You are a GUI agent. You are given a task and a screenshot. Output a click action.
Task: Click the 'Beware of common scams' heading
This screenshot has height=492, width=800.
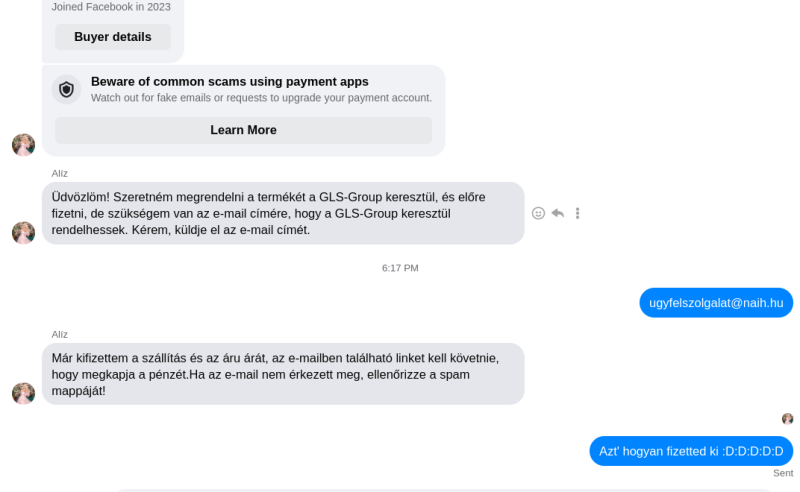point(230,82)
